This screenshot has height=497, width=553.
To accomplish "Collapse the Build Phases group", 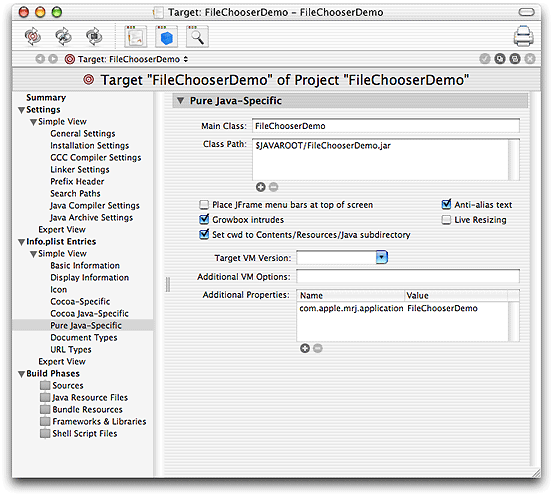I will point(22,374).
